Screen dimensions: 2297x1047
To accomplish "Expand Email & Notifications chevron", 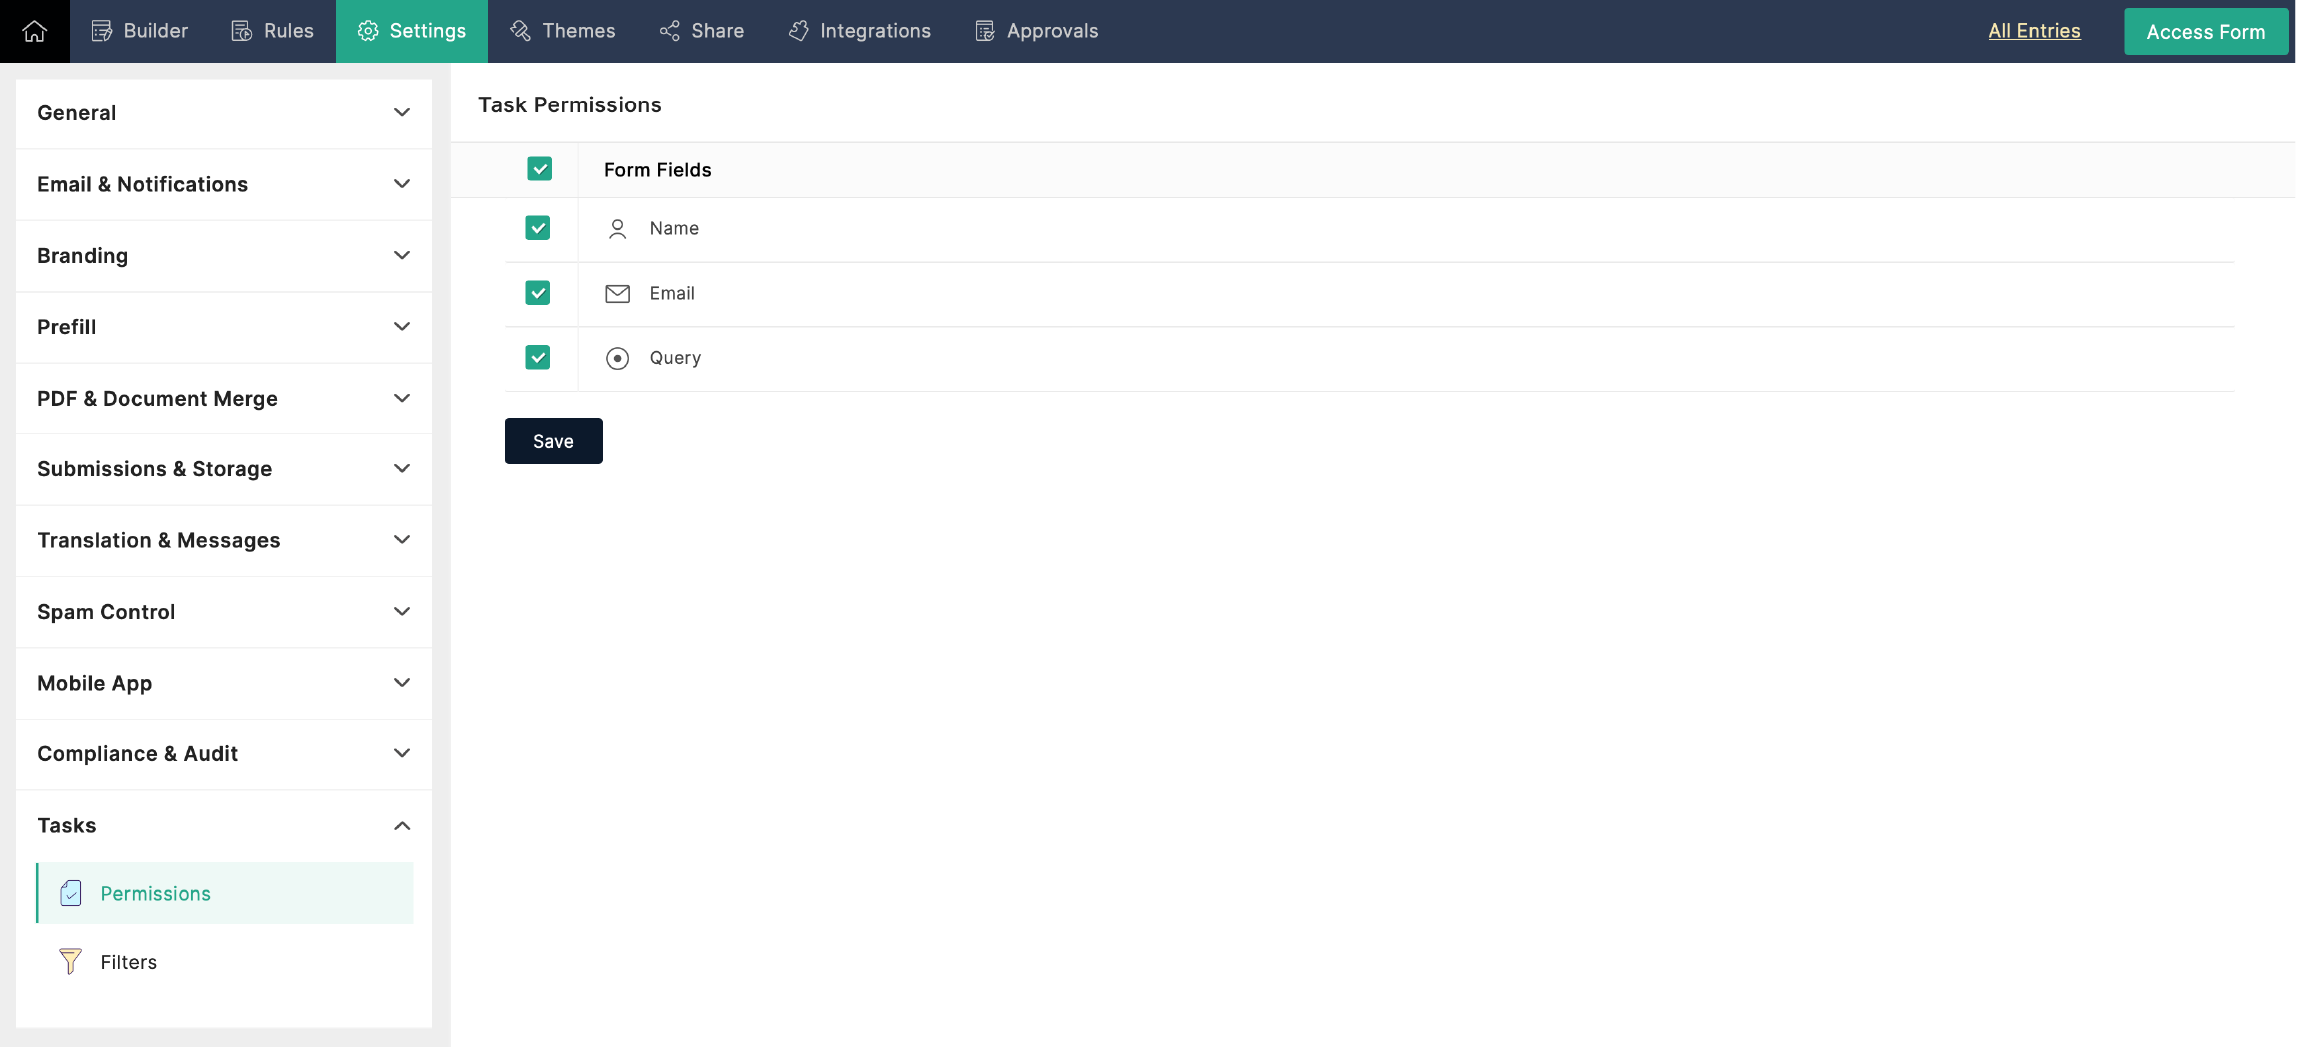I will coord(402,184).
